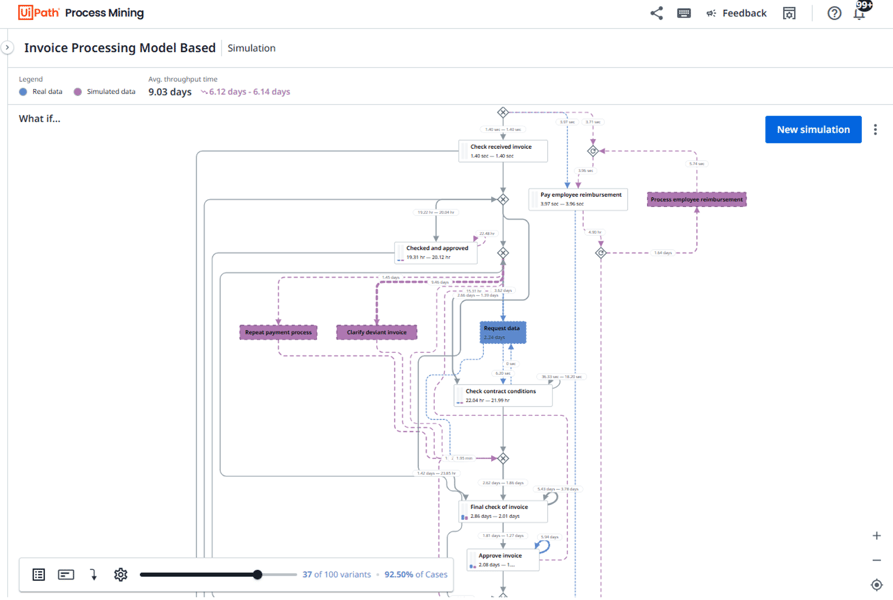Viewport: 893px width, 600px height.
Task: Select the Final check of invoice node
Action: click(503, 511)
